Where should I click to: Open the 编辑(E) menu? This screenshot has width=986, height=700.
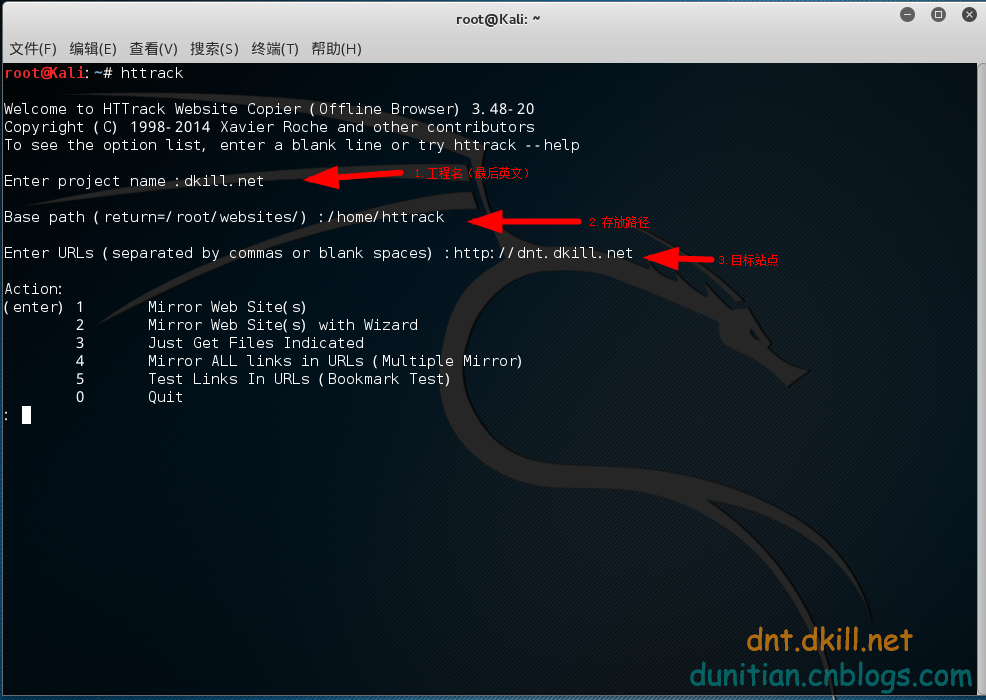click(92, 48)
